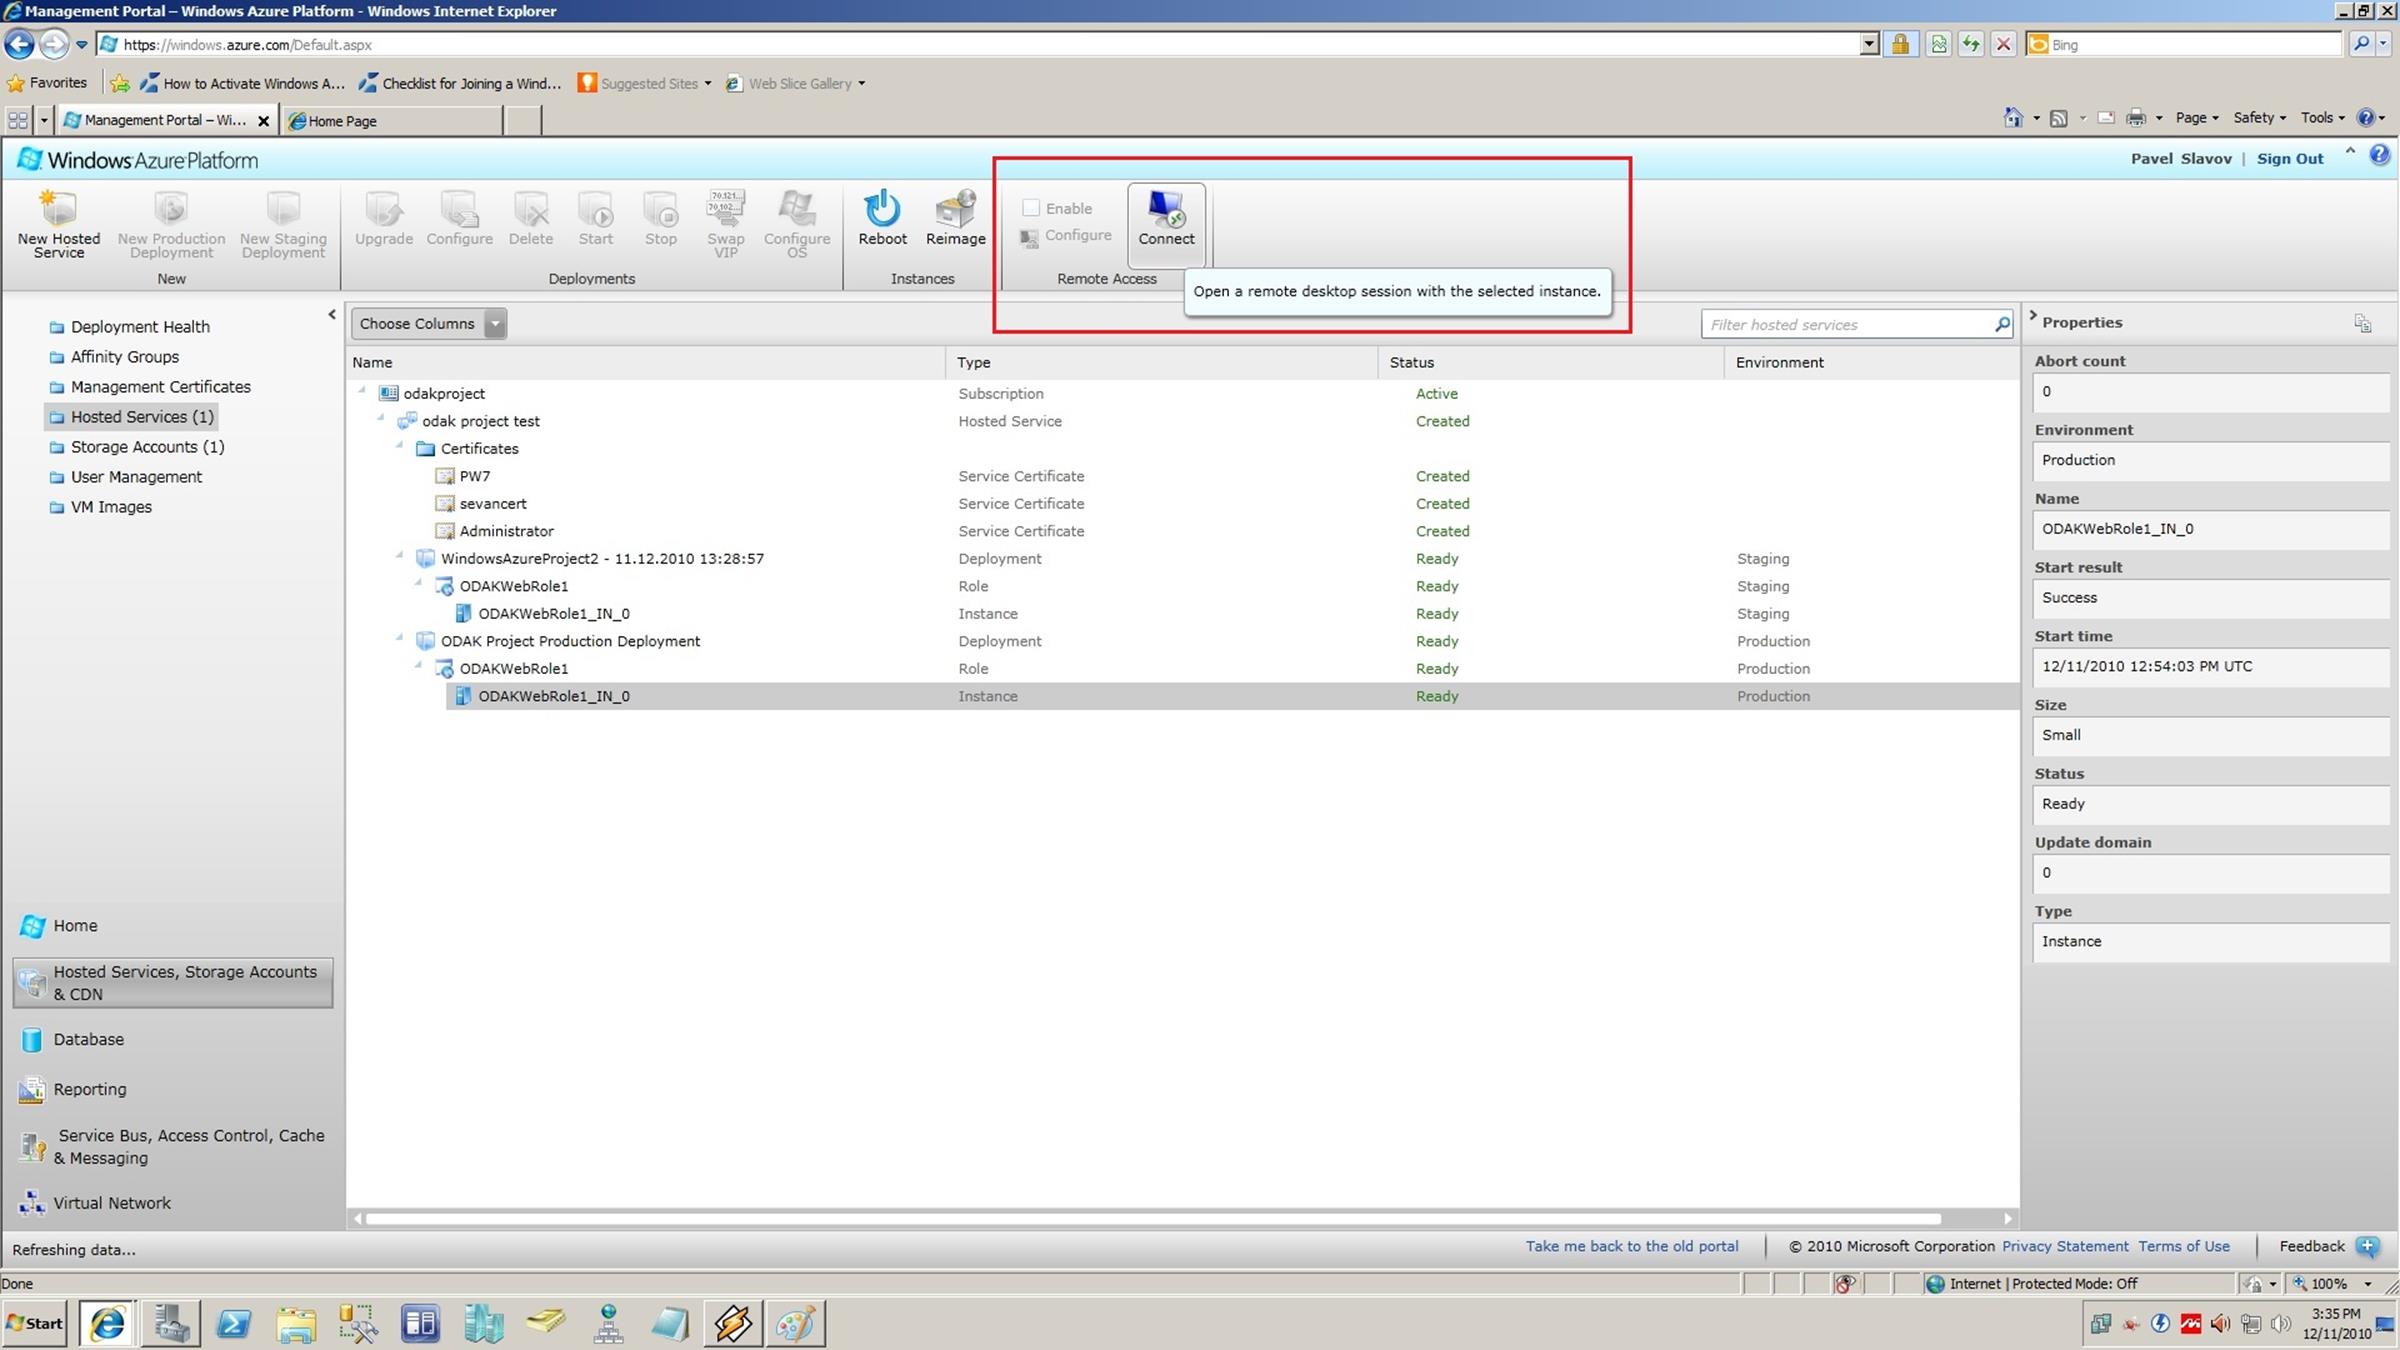Open the Virtual Network navigation section
Screen dimensions: 2400x1350
[111, 1204]
